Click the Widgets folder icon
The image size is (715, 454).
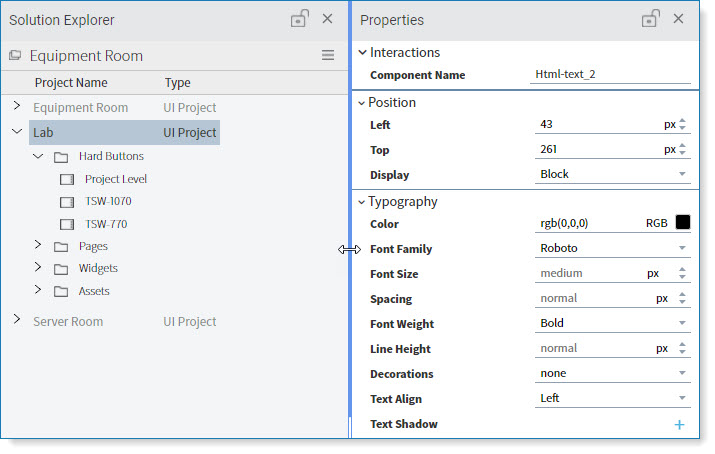coord(61,269)
